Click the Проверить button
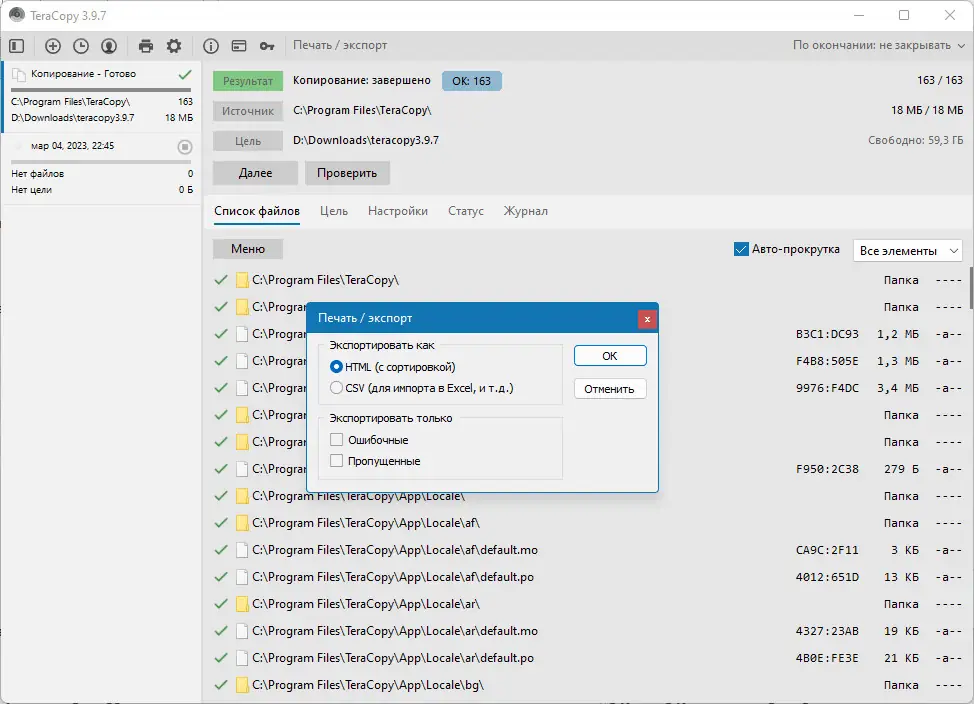 tap(347, 173)
